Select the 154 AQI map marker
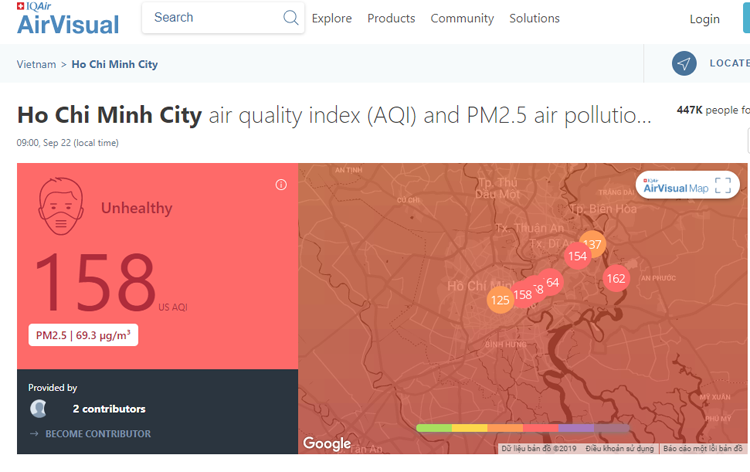This screenshot has height=472, width=750. point(577,256)
